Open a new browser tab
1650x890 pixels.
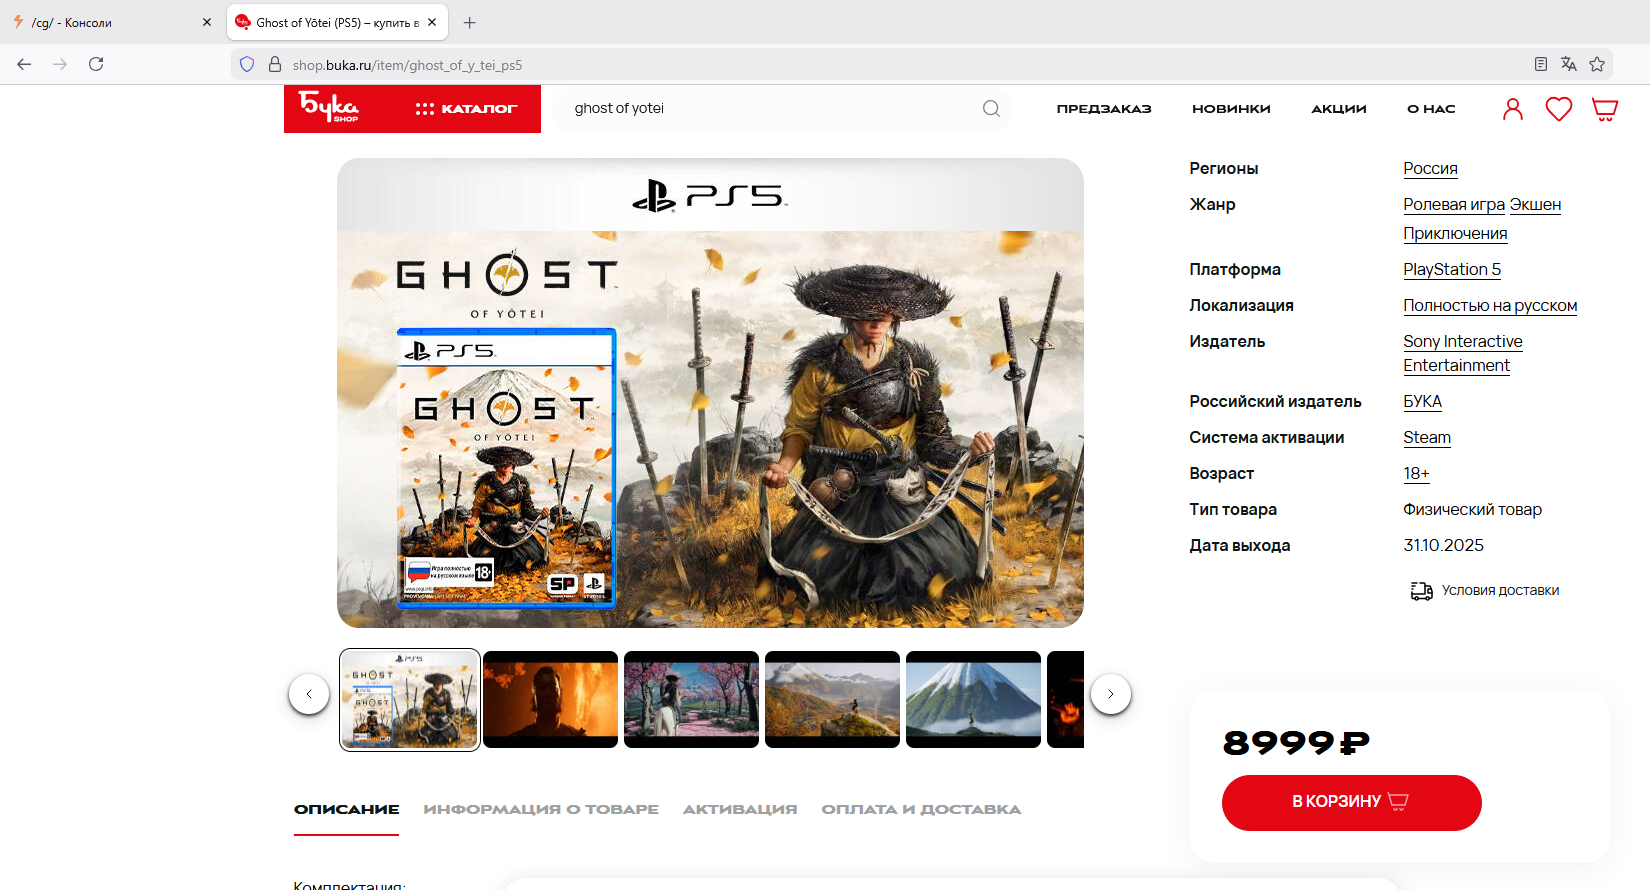470,22
